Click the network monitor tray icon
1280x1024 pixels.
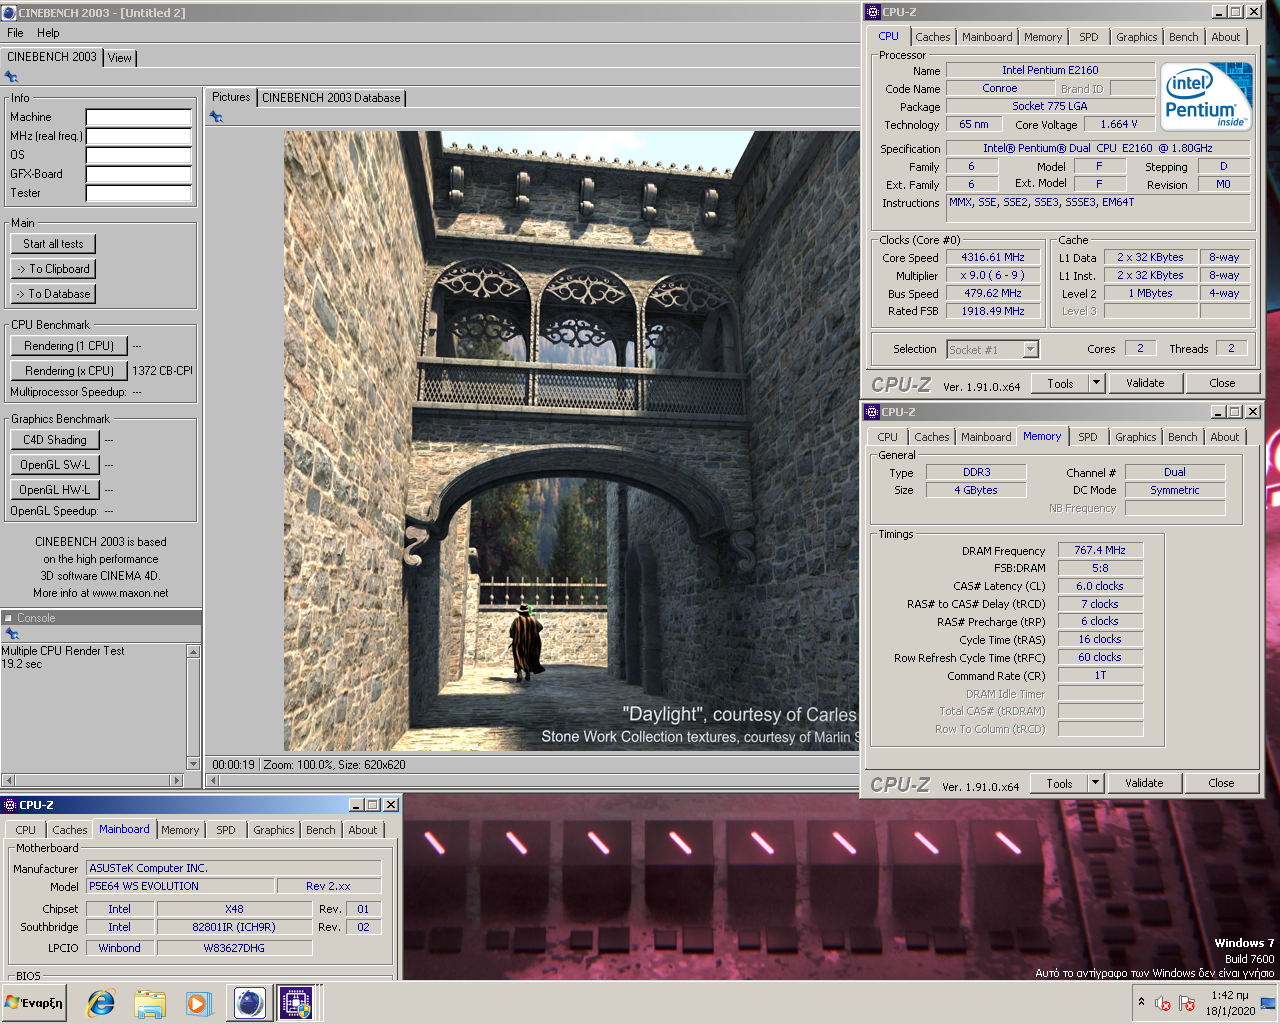point(1267,1003)
